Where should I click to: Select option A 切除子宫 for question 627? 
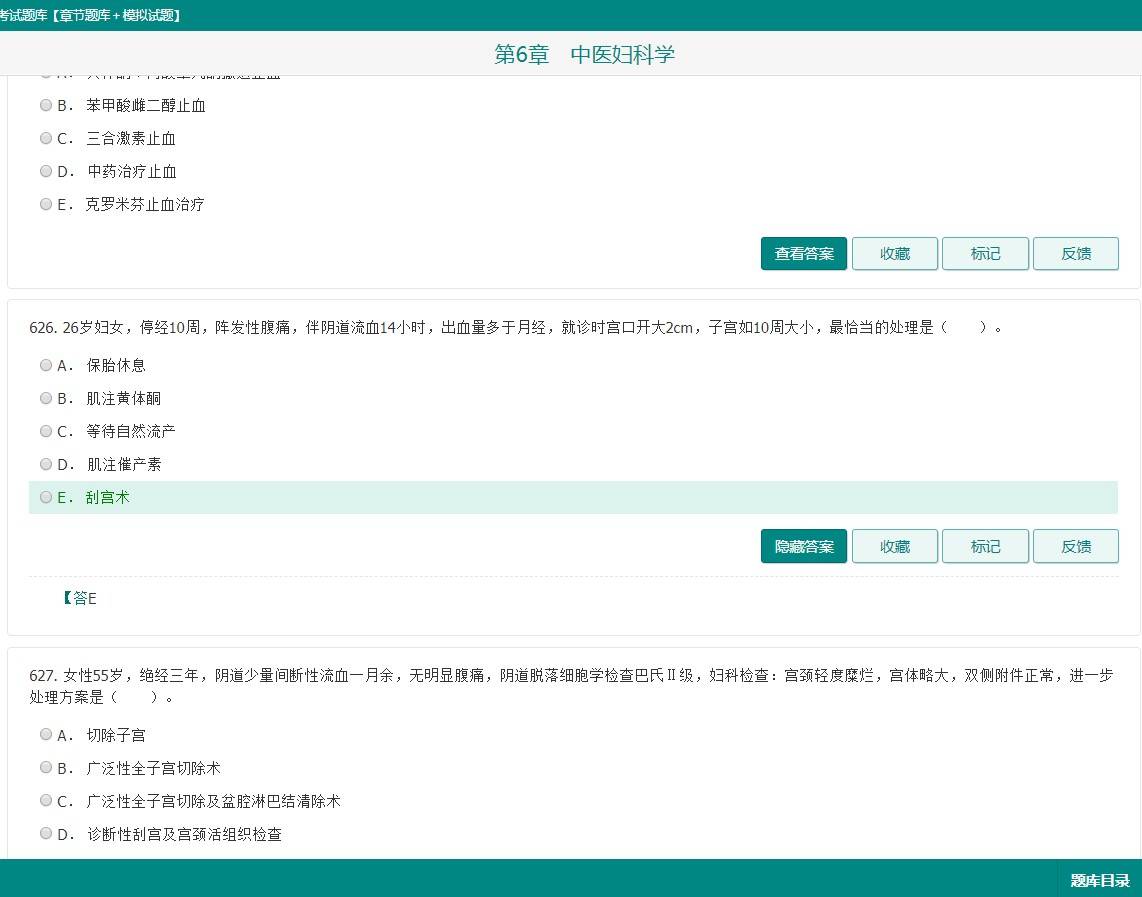[x=46, y=735]
